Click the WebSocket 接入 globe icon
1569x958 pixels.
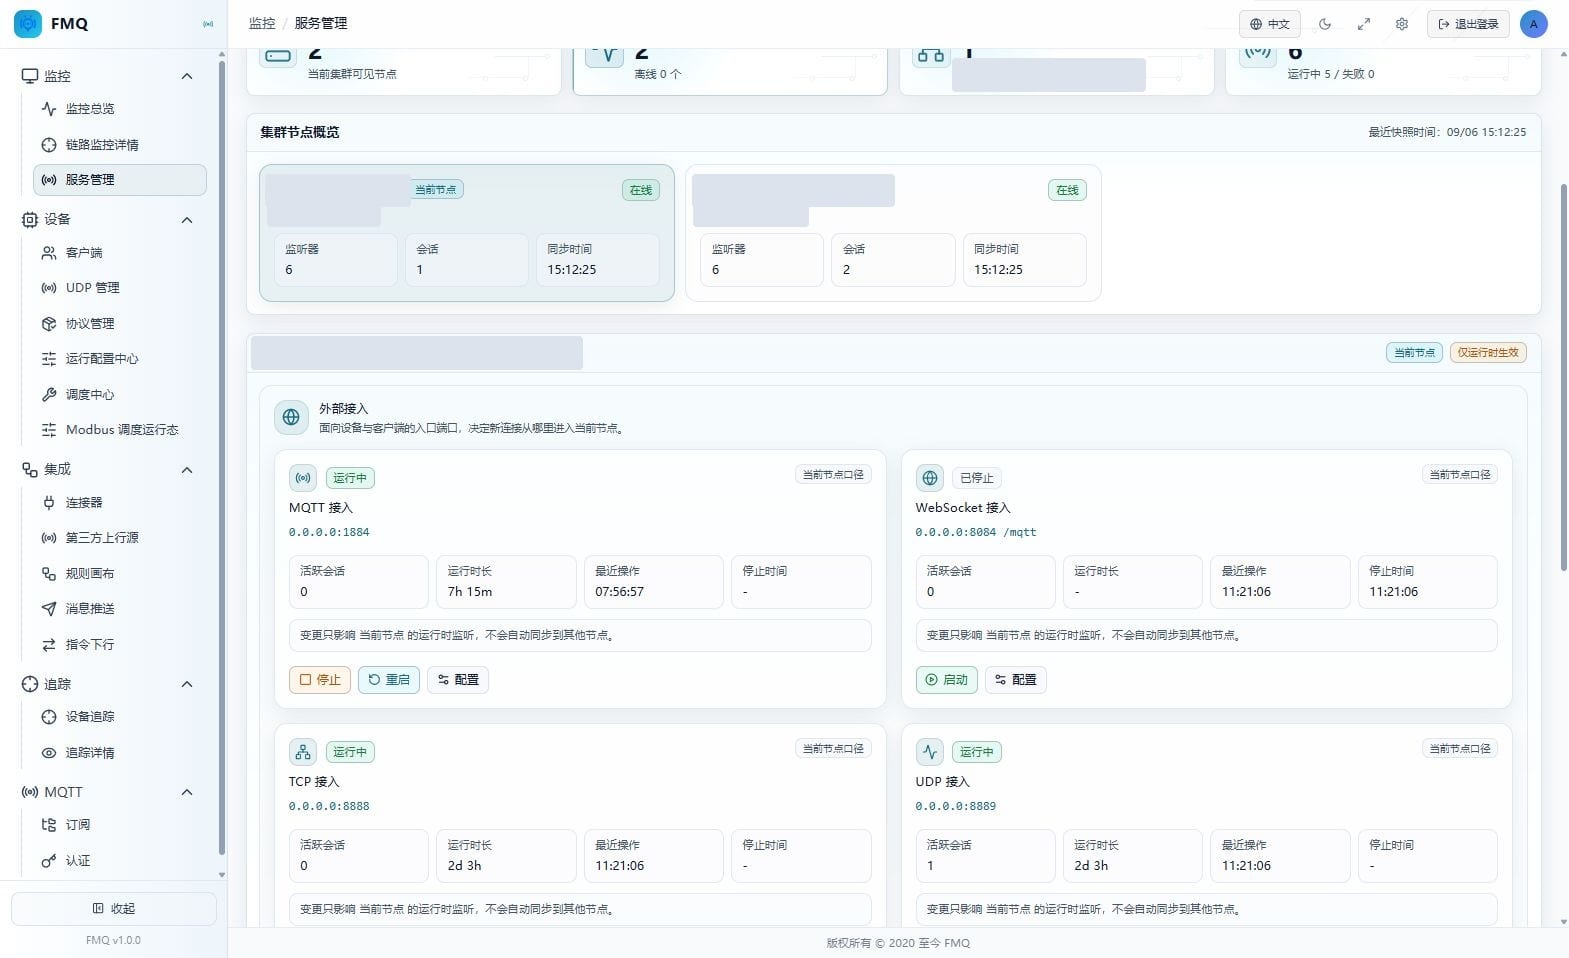click(930, 478)
